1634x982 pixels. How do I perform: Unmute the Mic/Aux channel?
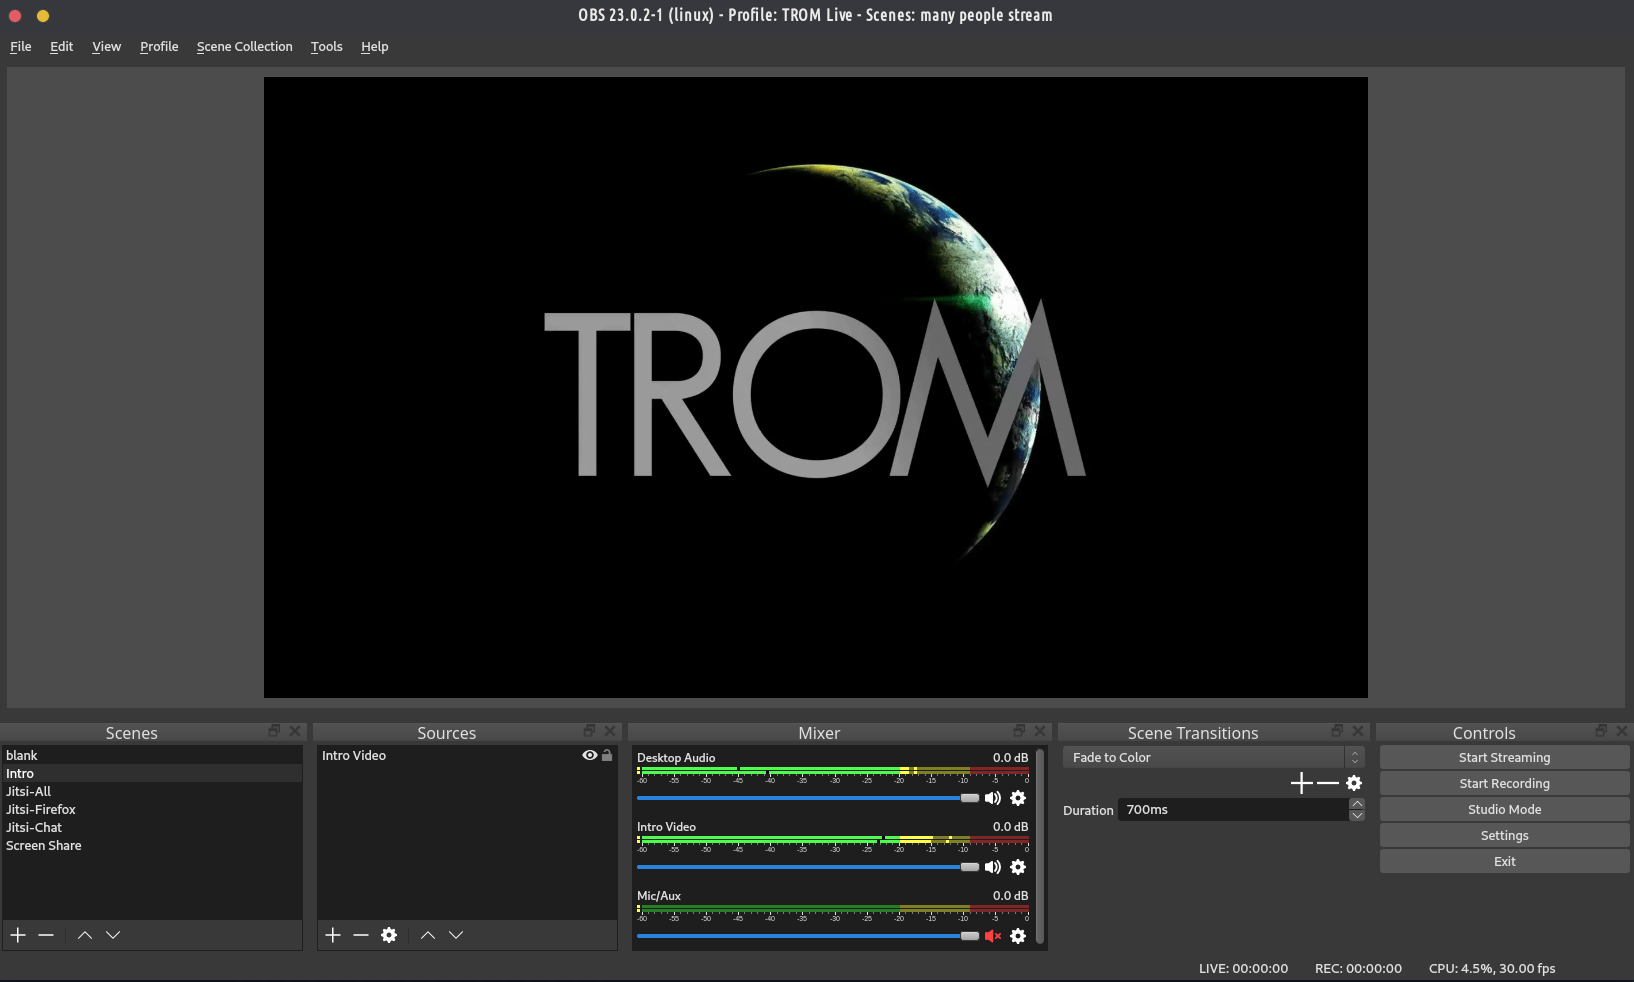point(993,936)
